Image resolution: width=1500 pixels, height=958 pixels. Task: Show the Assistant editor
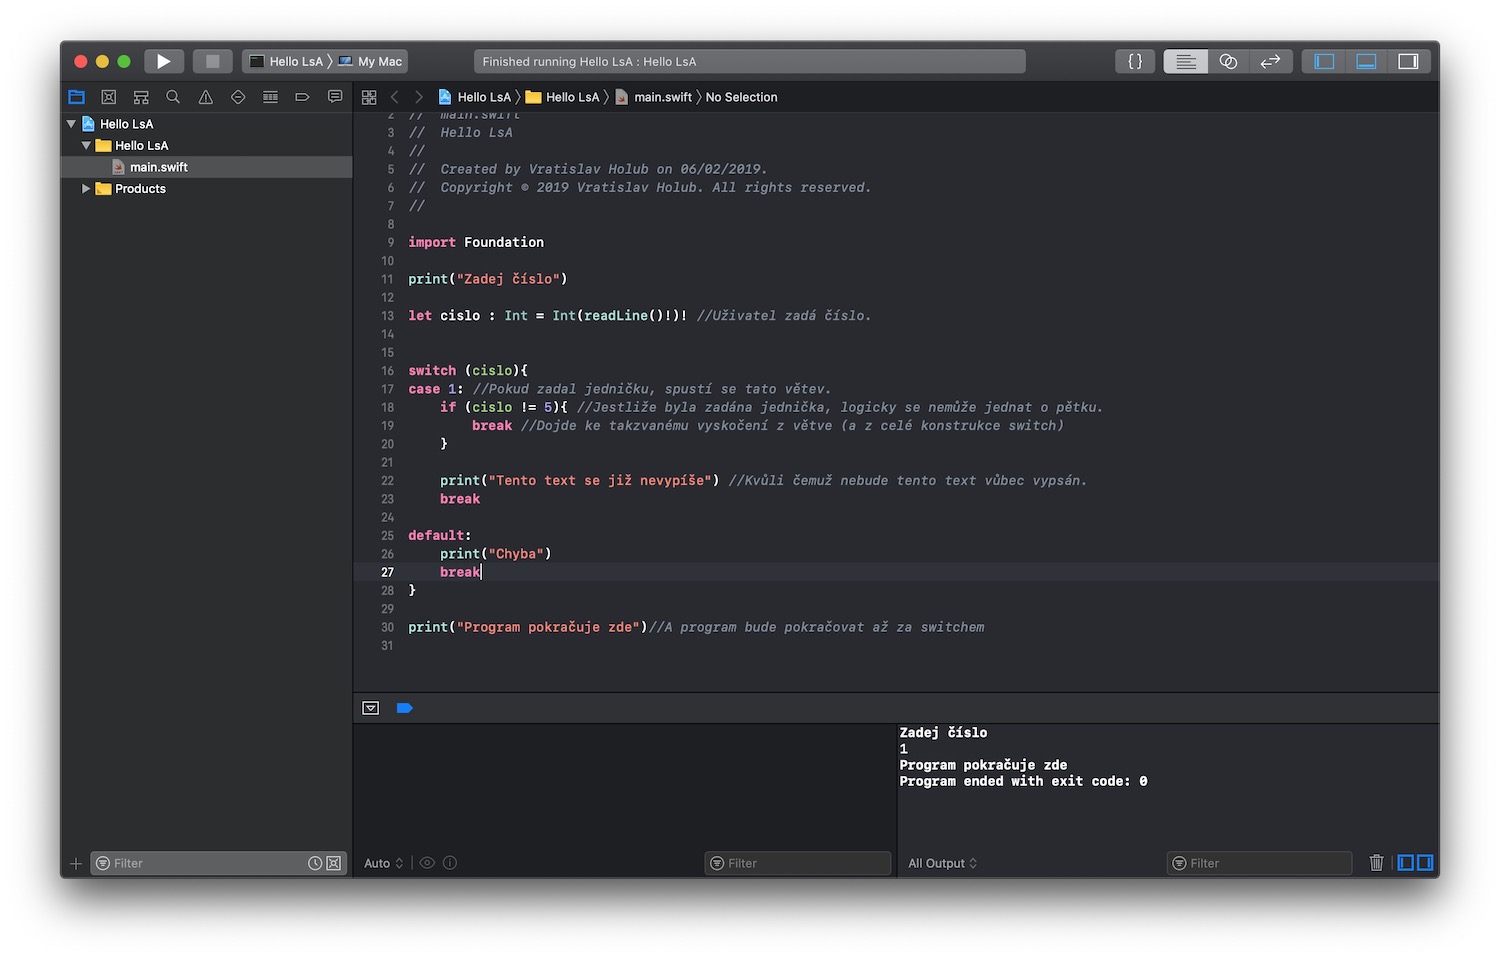pos(1228,61)
